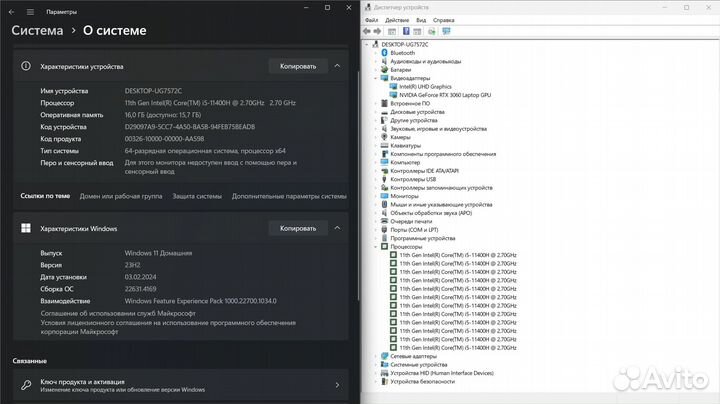The image size is (720, 404).
Task: Select Компьютер category
Action: (405, 163)
